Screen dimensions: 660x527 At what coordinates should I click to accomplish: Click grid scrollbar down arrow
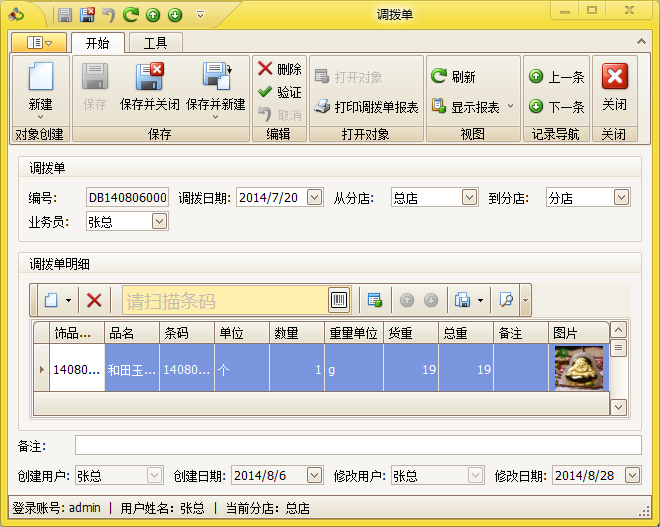pos(618,407)
